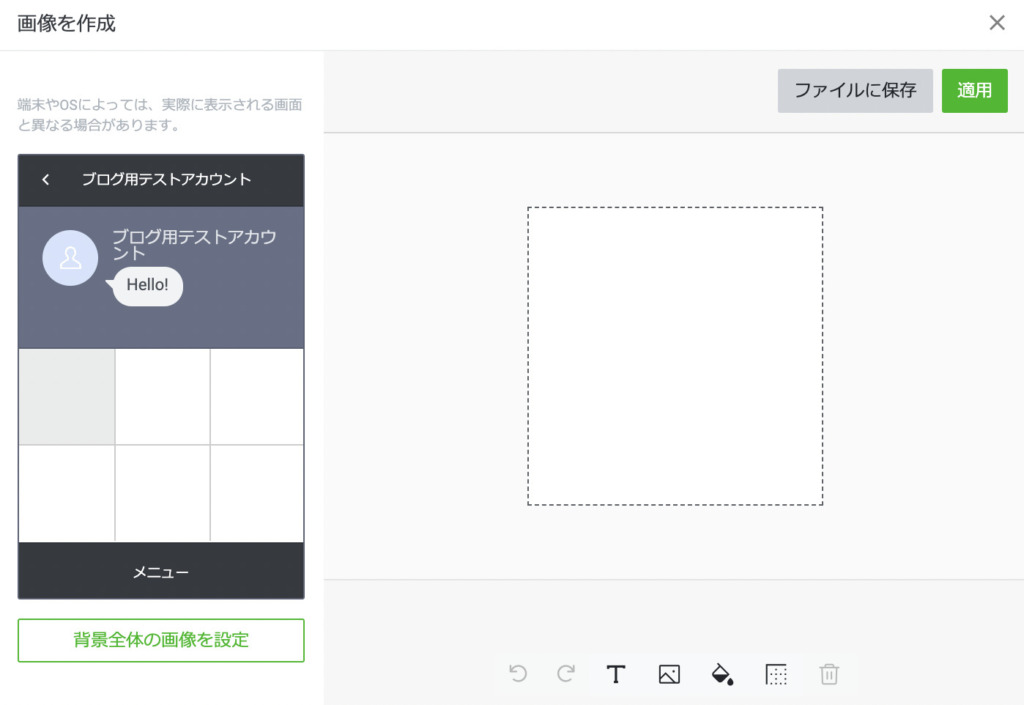Select the top-middle rich menu cell
This screenshot has height=705, width=1024.
[x=162, y=396]
